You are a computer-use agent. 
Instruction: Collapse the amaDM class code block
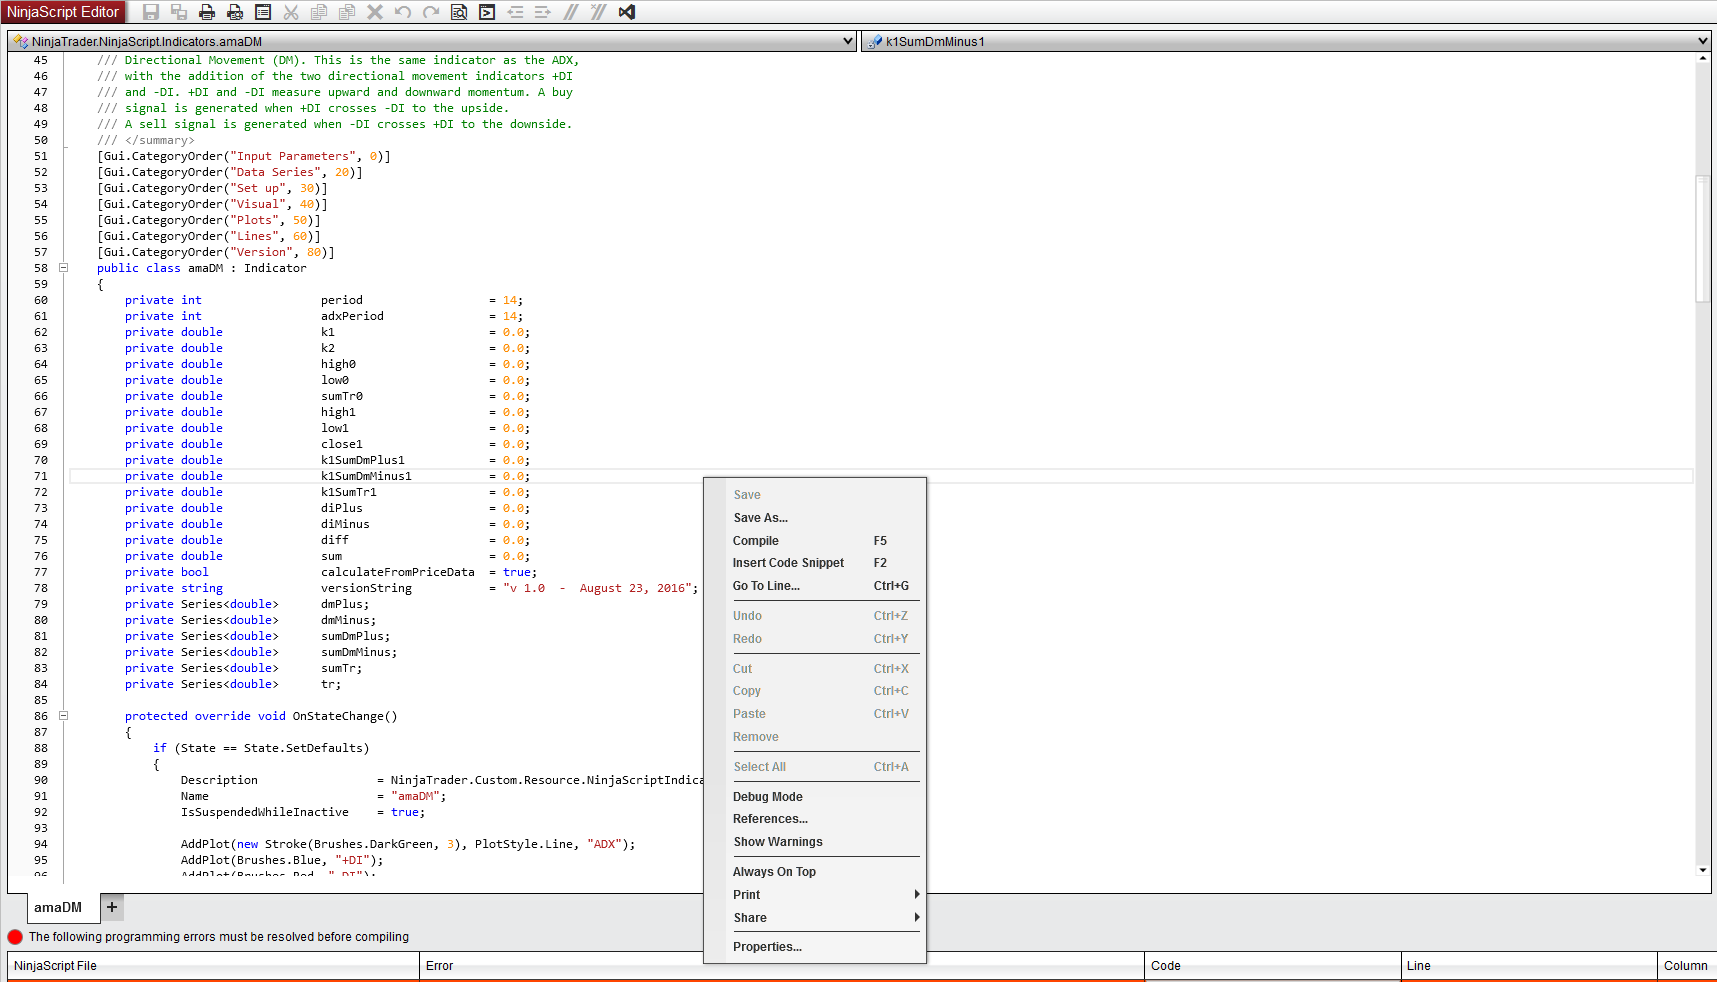63,268
